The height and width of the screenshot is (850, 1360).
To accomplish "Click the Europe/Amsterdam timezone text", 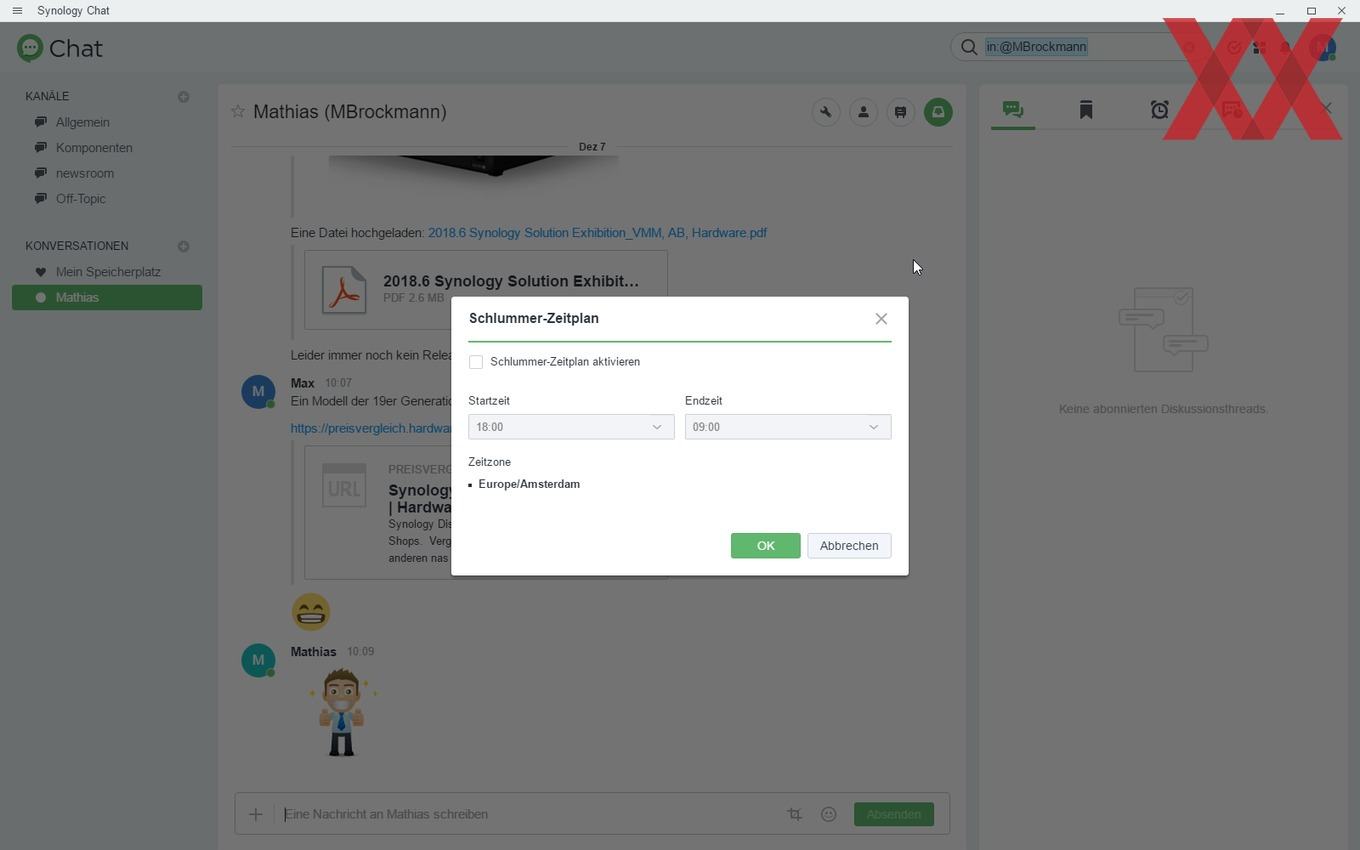I will (x=529, y=484).
